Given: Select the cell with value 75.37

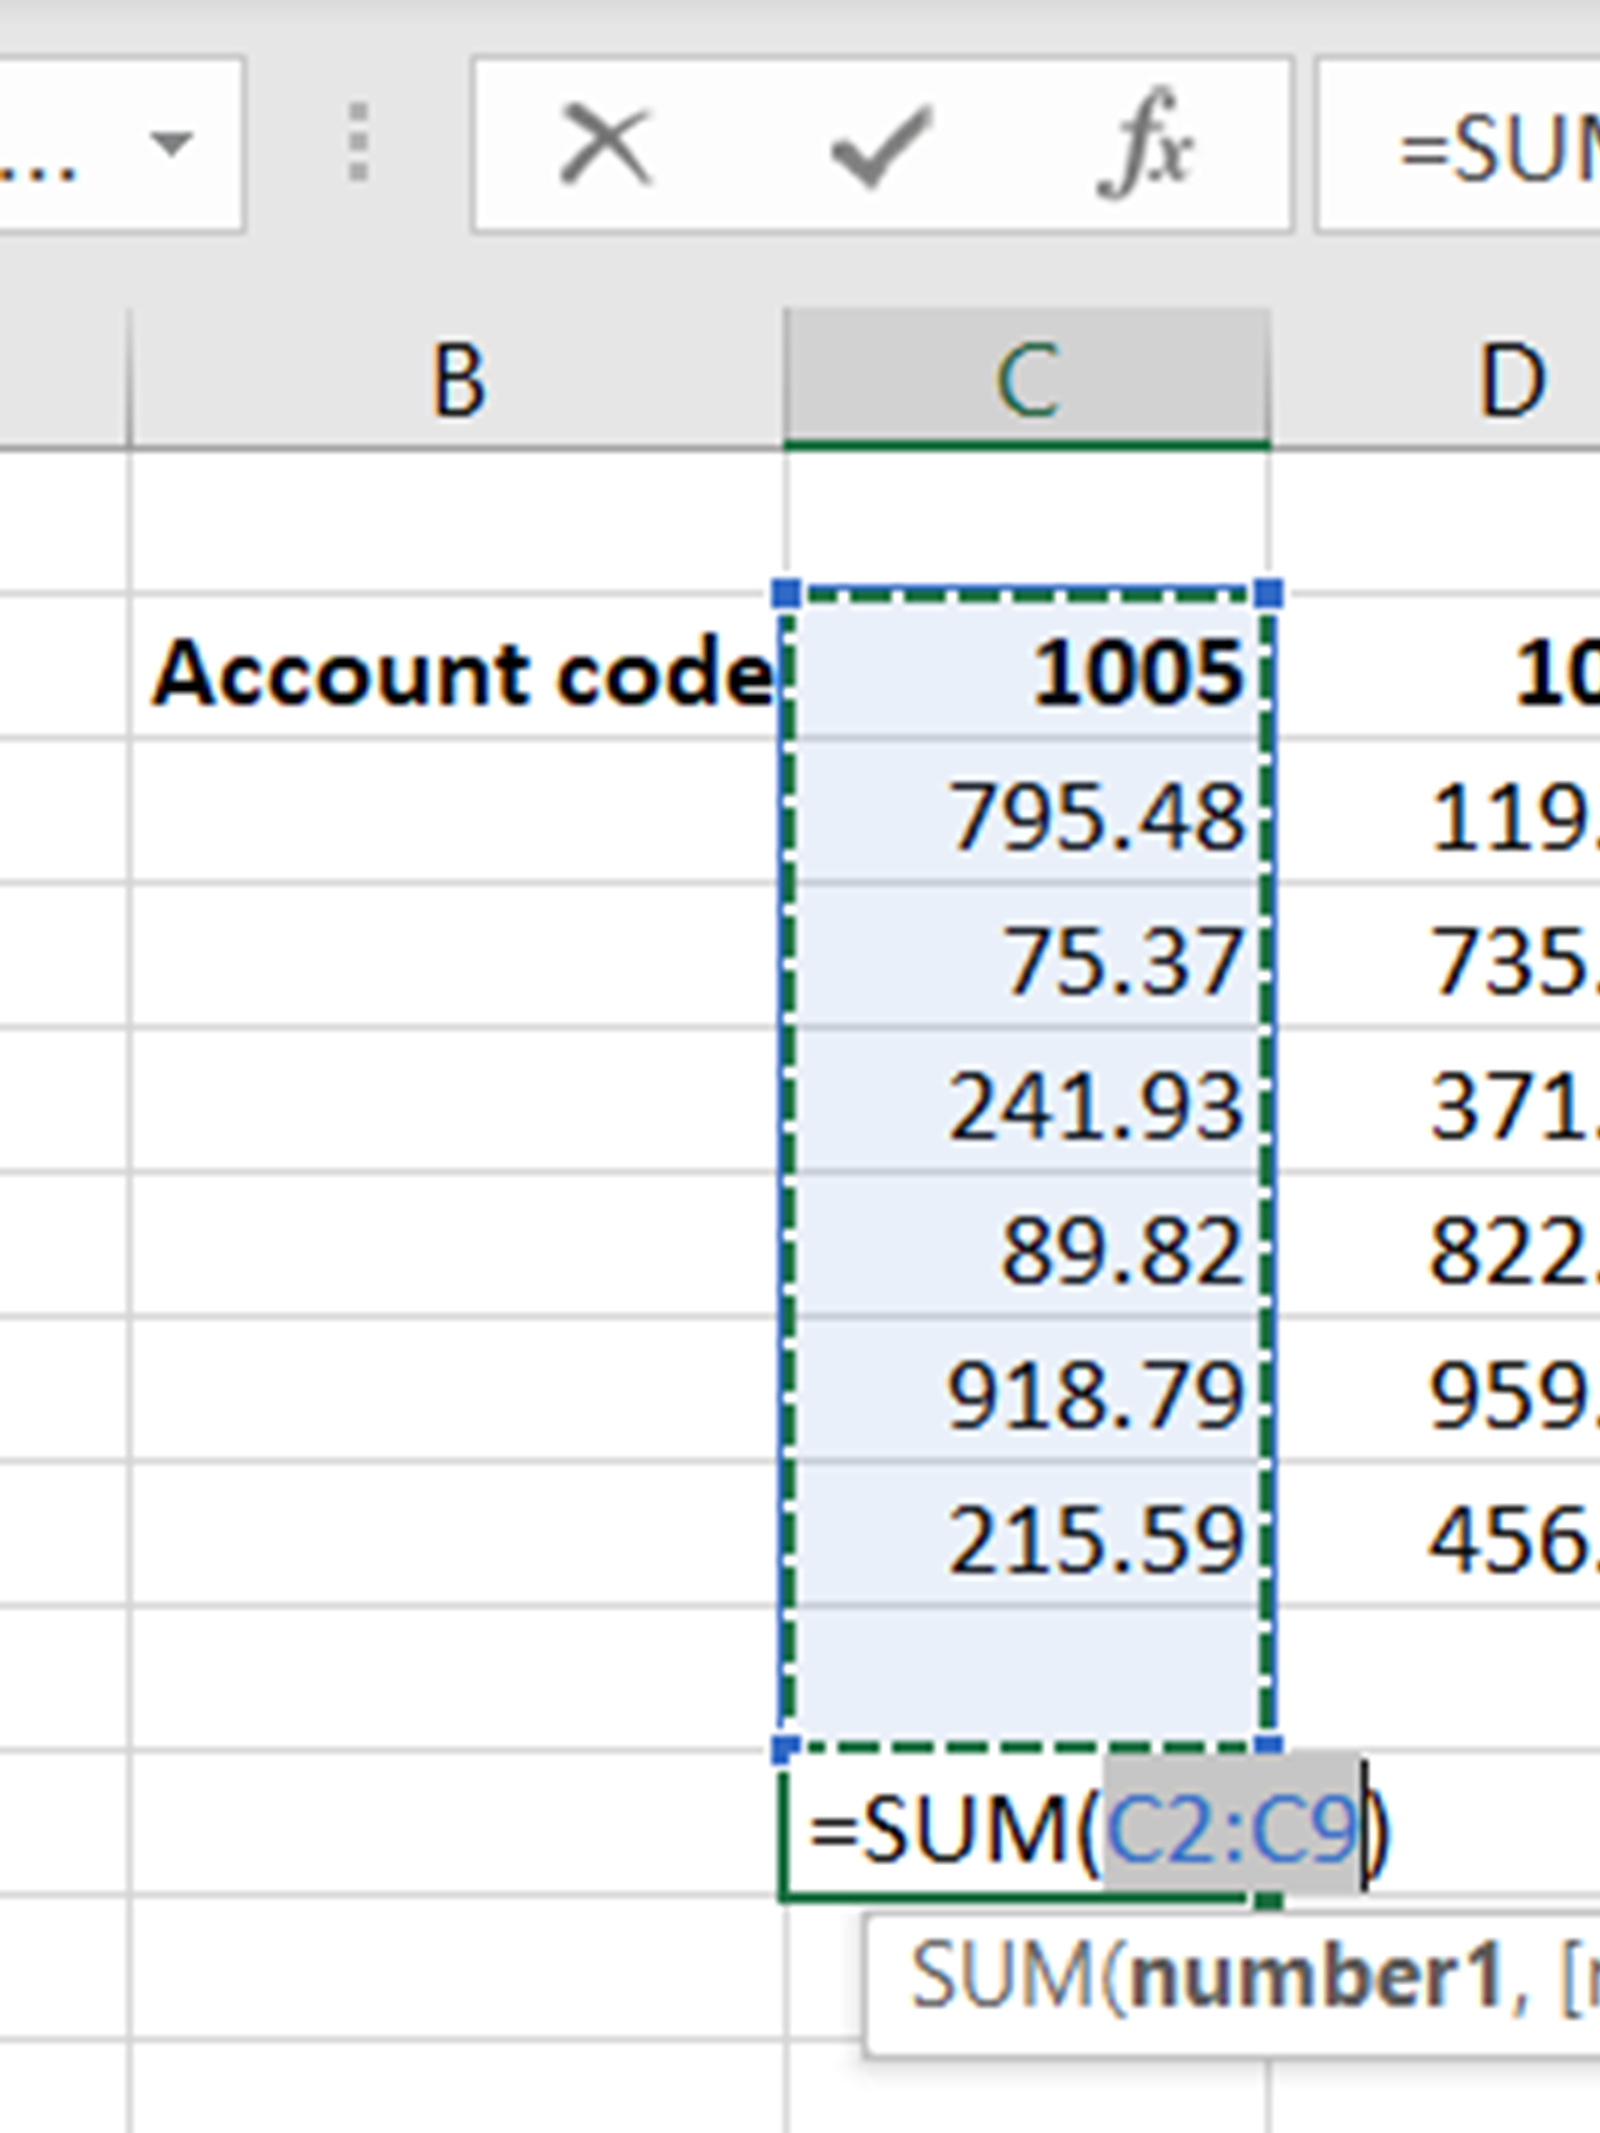Looking at the screenshot, I should click(1027, 960).
